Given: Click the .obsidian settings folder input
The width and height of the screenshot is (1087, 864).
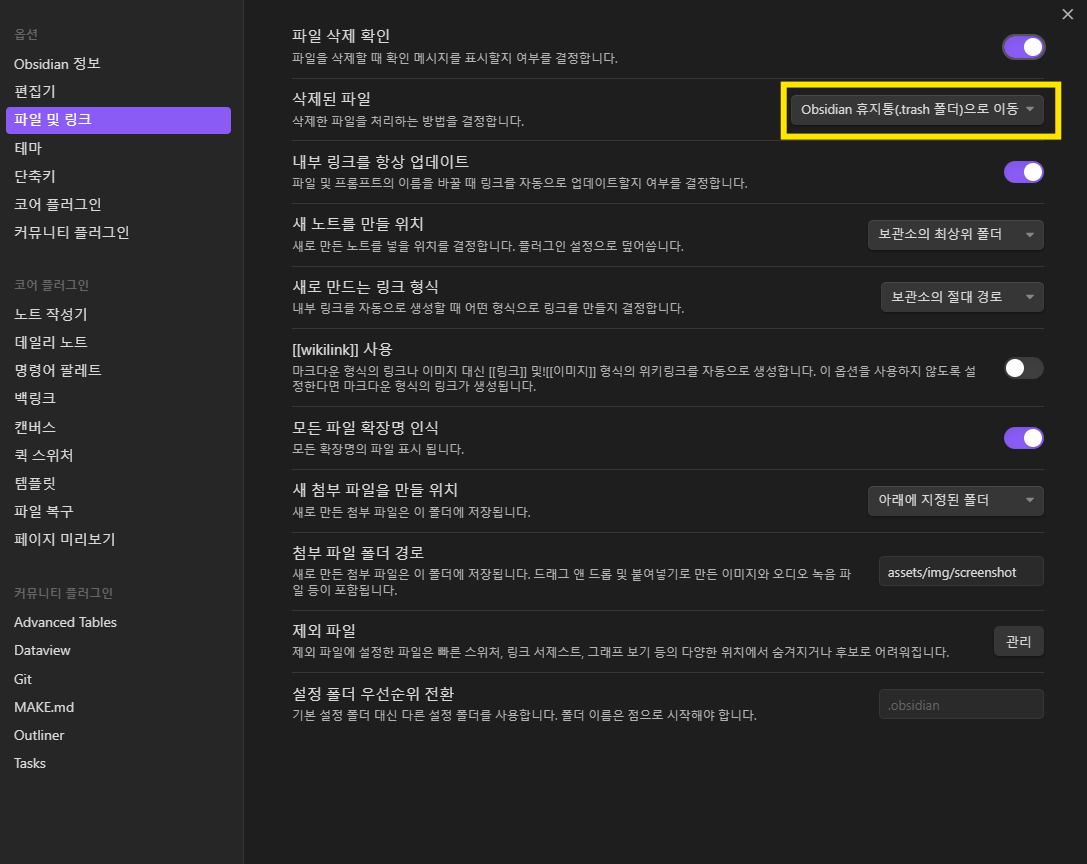Looking at the screenshot, I should (961, 705).
